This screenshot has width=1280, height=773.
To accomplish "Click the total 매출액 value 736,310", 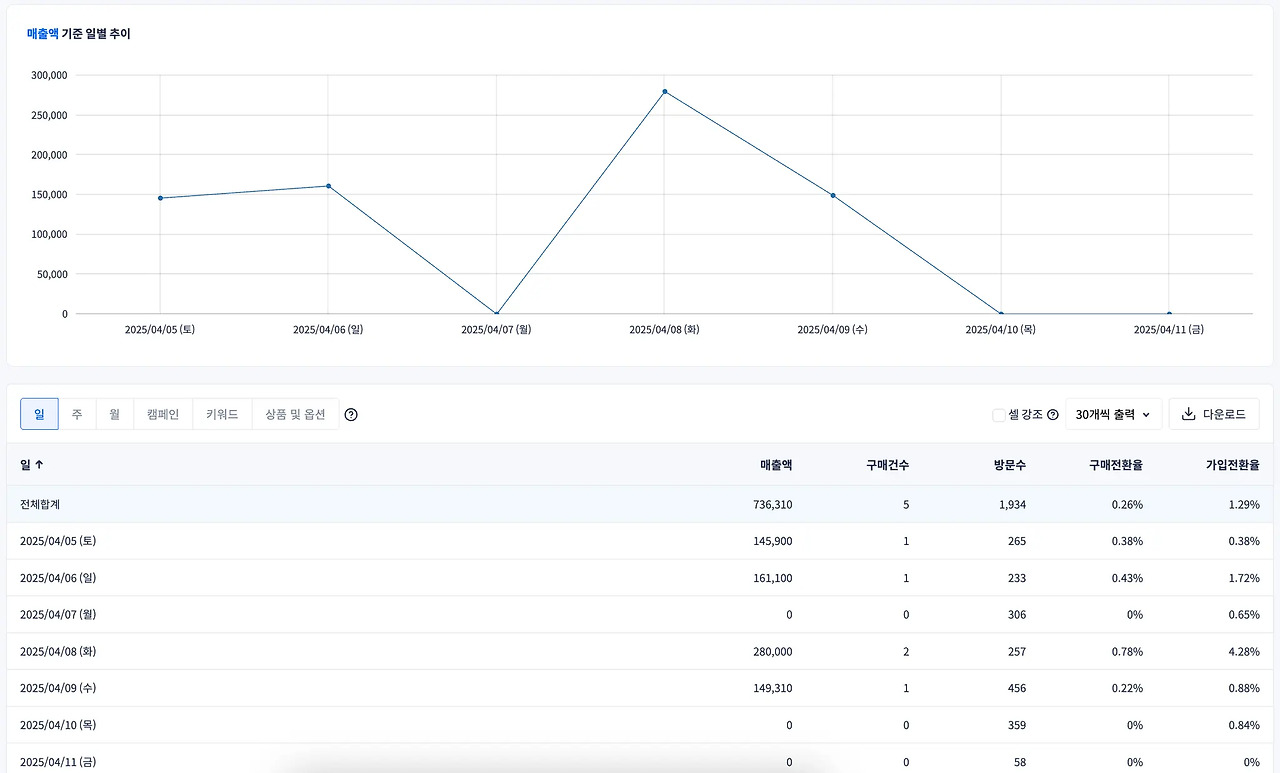I will [x=771, y=504].
